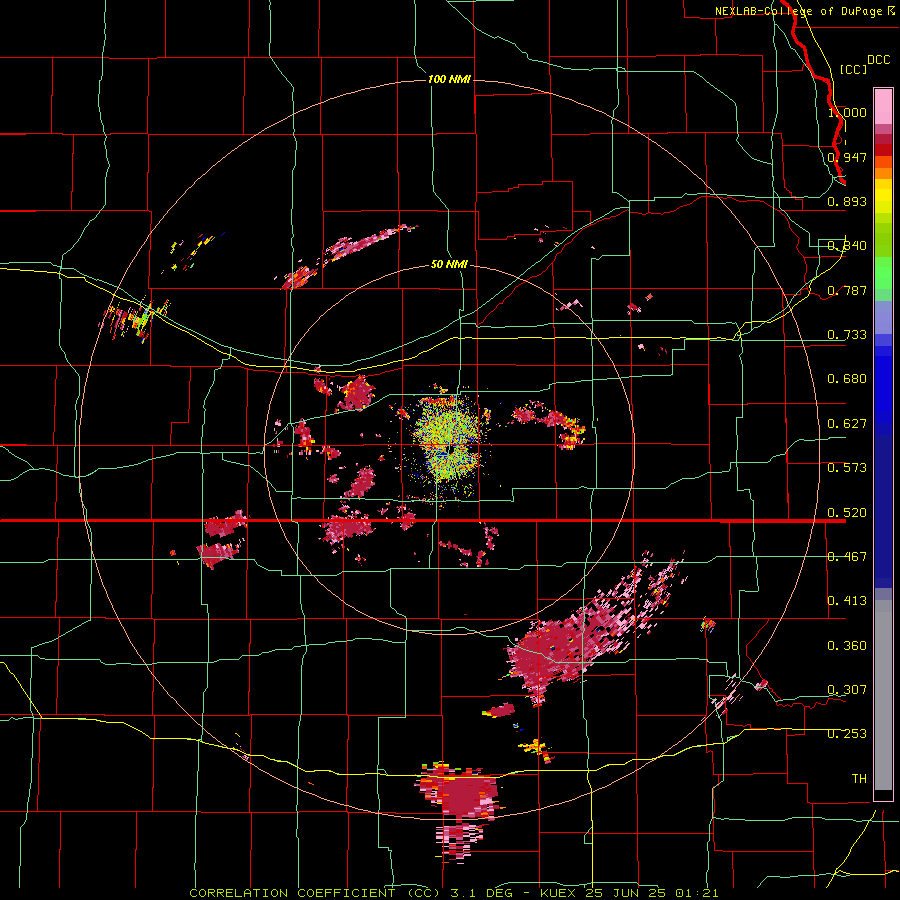
Task: Click the 0.360 scale value
Action: [847, 646]
